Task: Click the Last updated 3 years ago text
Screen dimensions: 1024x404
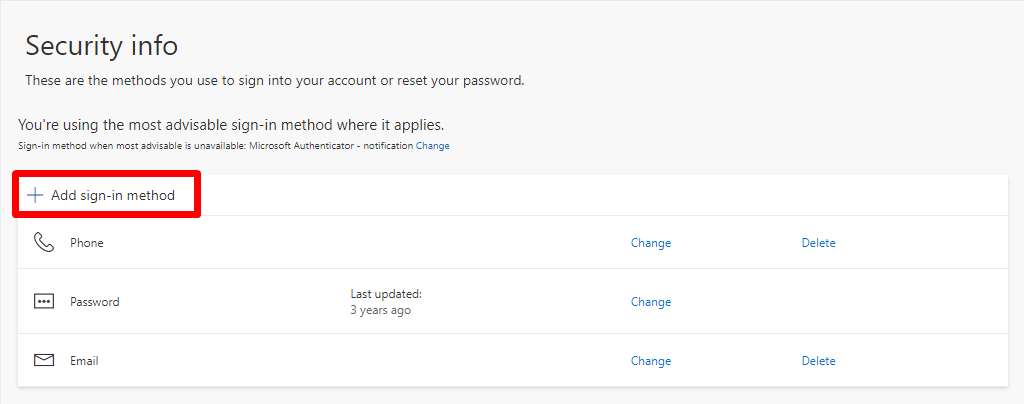Action: click(386, 302)
